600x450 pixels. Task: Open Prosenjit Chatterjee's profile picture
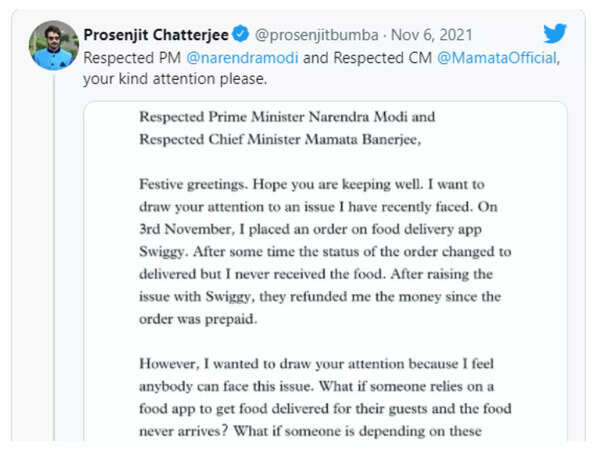pyautogui.click(x=52, y=45)
